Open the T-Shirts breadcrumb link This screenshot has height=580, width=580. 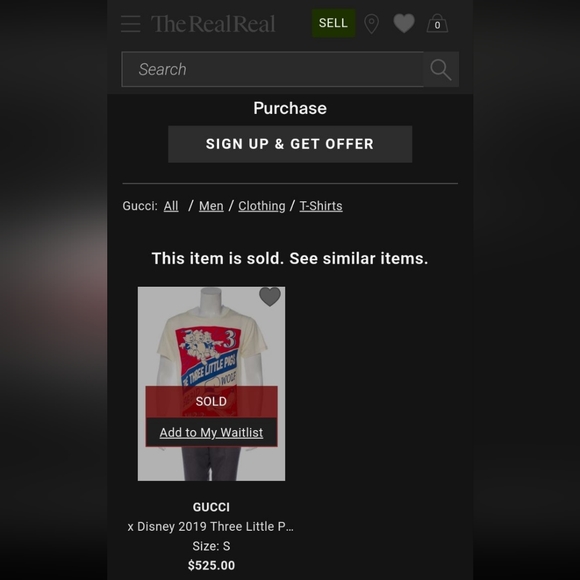(x=321, y=206)
